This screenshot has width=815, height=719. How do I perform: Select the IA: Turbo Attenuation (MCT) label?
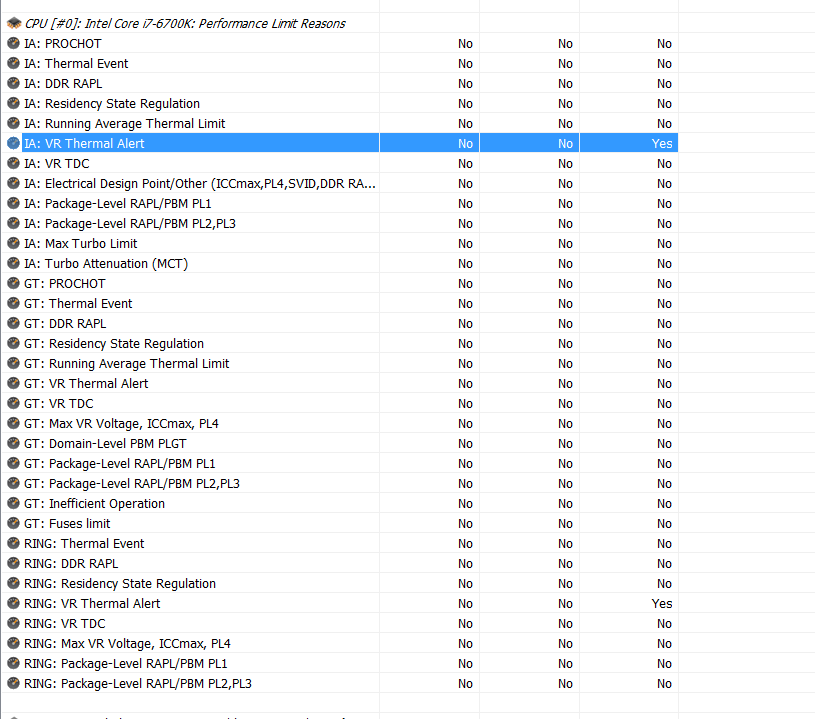point(106,264)
